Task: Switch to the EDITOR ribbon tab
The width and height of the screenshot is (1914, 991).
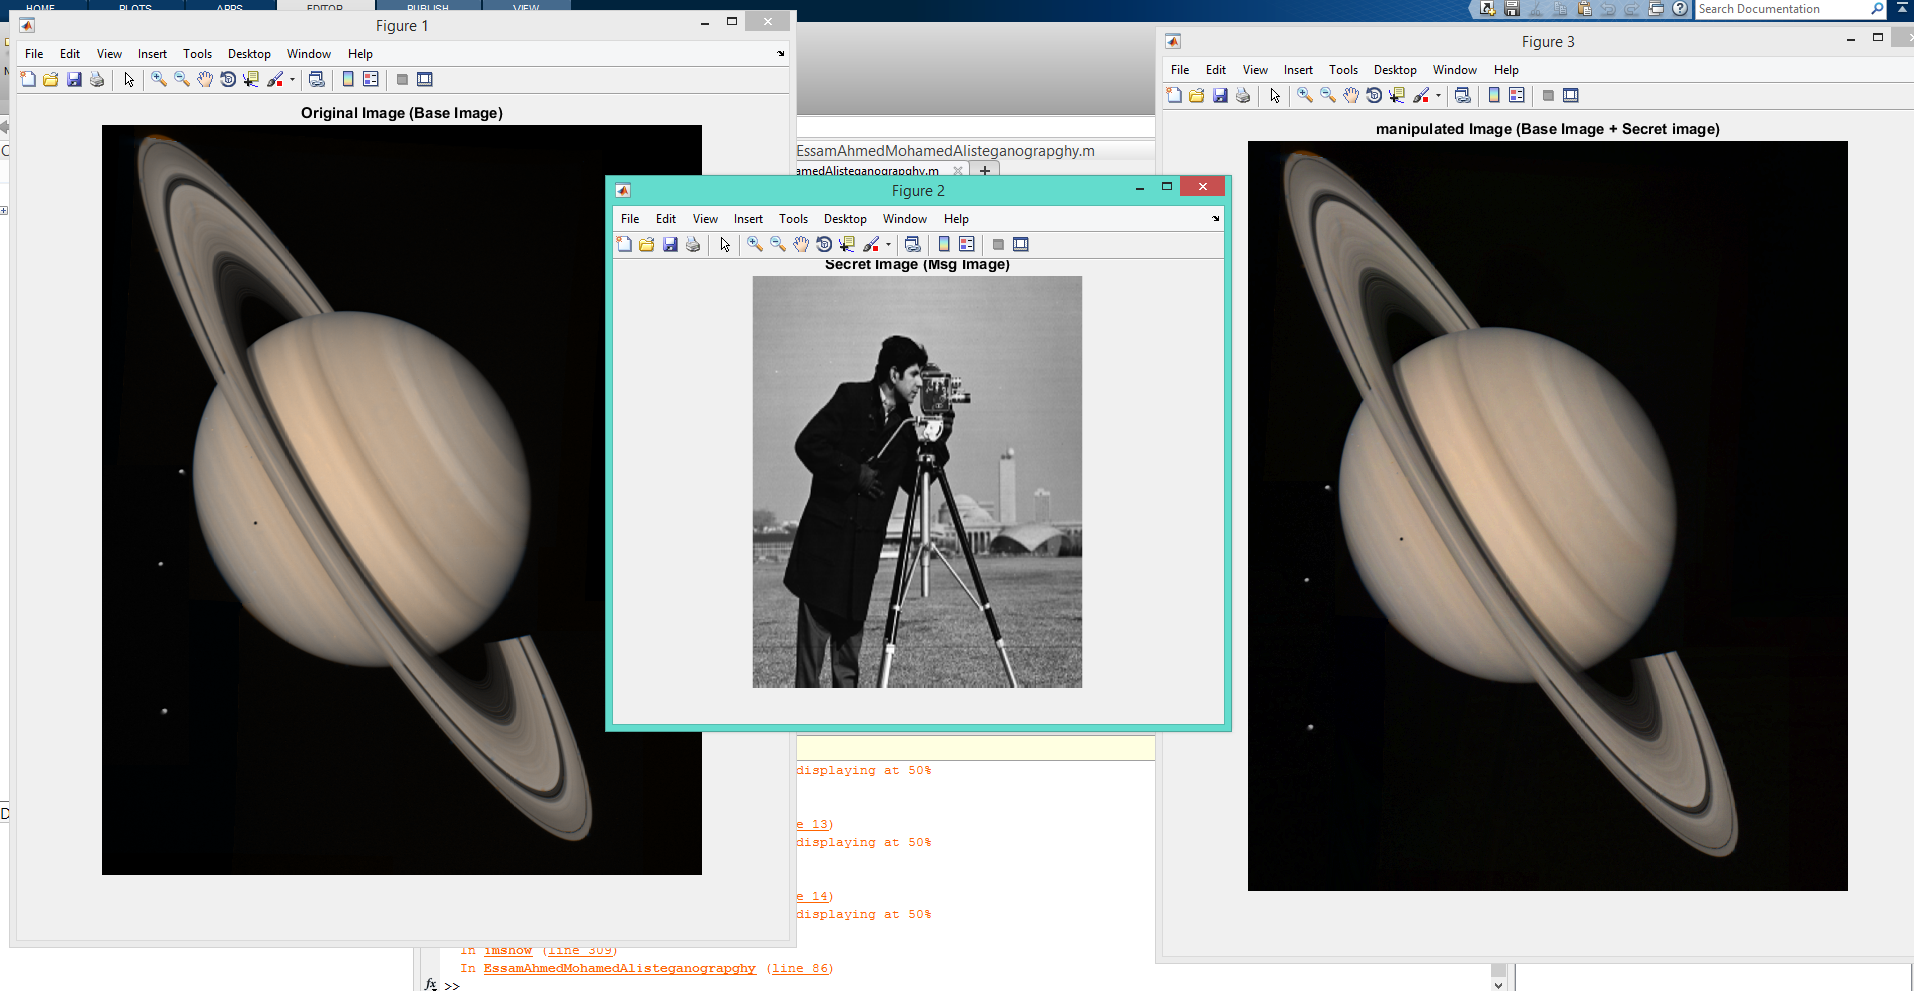Action: click(x=325, y=7)
